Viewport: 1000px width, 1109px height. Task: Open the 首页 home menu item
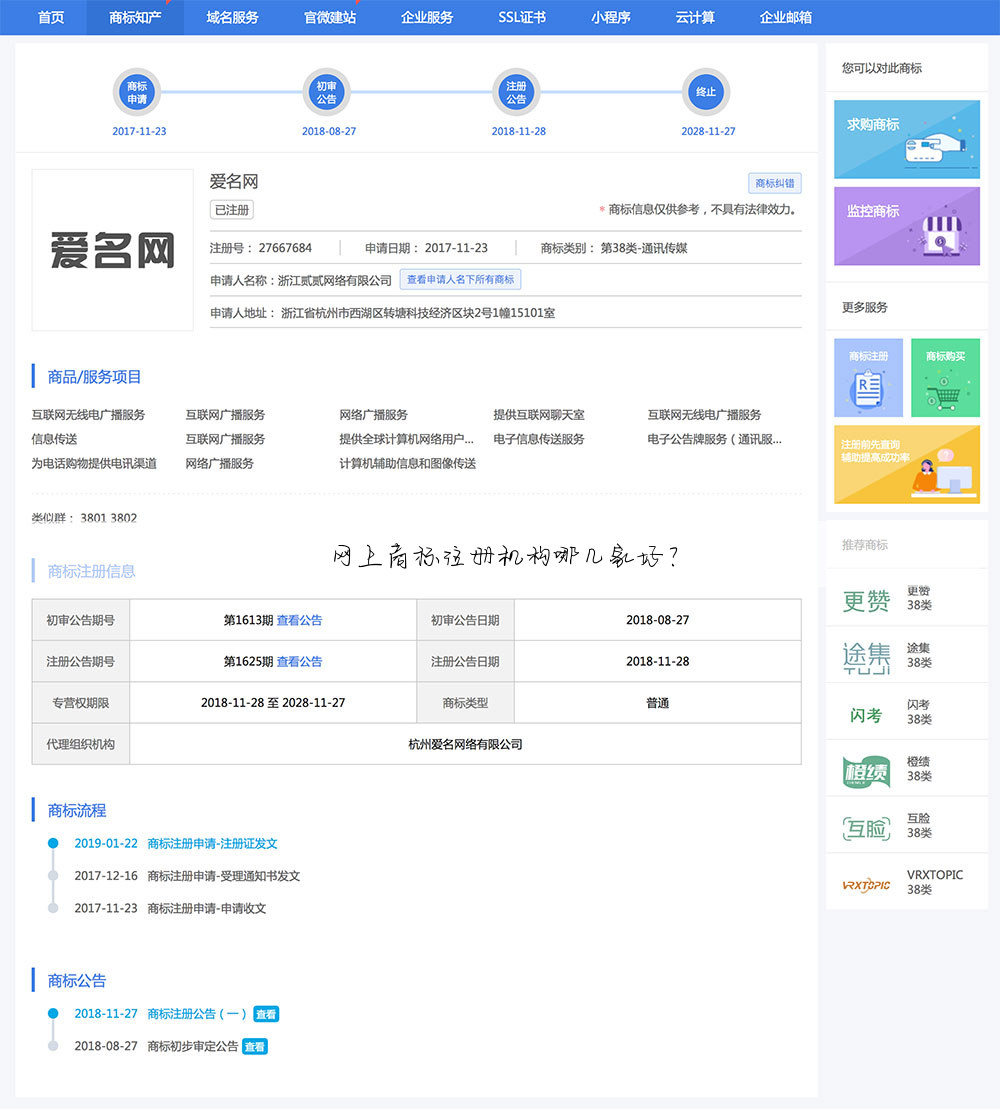click(50, 17)
